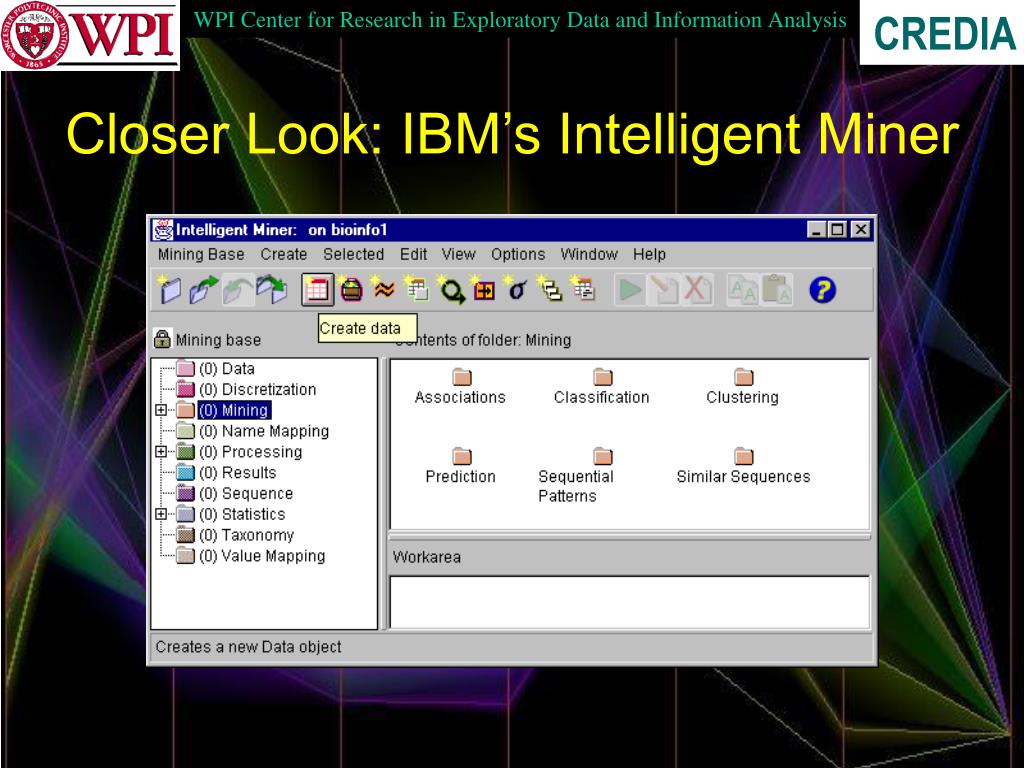
Task: Click the blue folder icon beside Results
Action: coord(185,472)
